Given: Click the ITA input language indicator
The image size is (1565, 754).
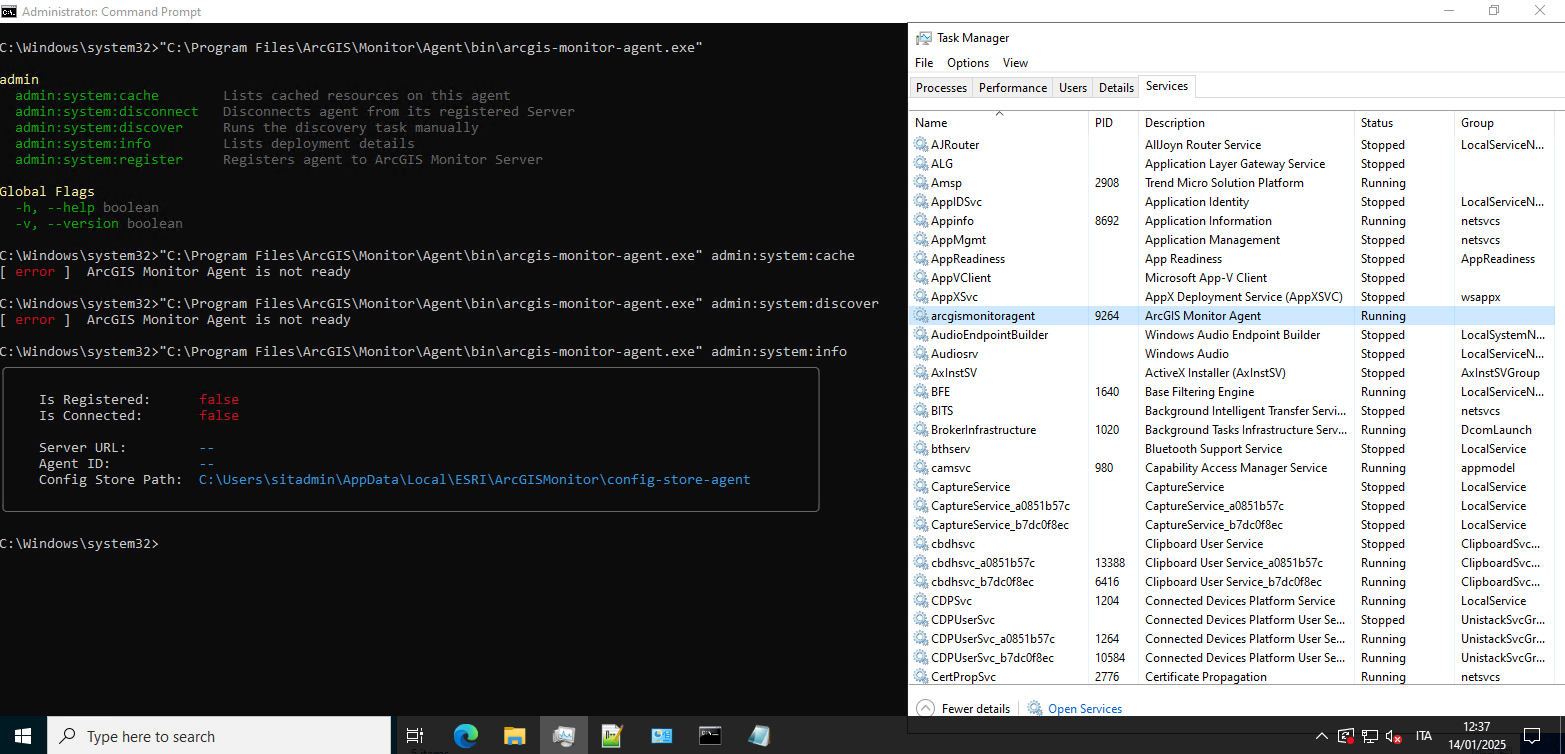Looking at the screenshot, I should tap(1423, 736).
